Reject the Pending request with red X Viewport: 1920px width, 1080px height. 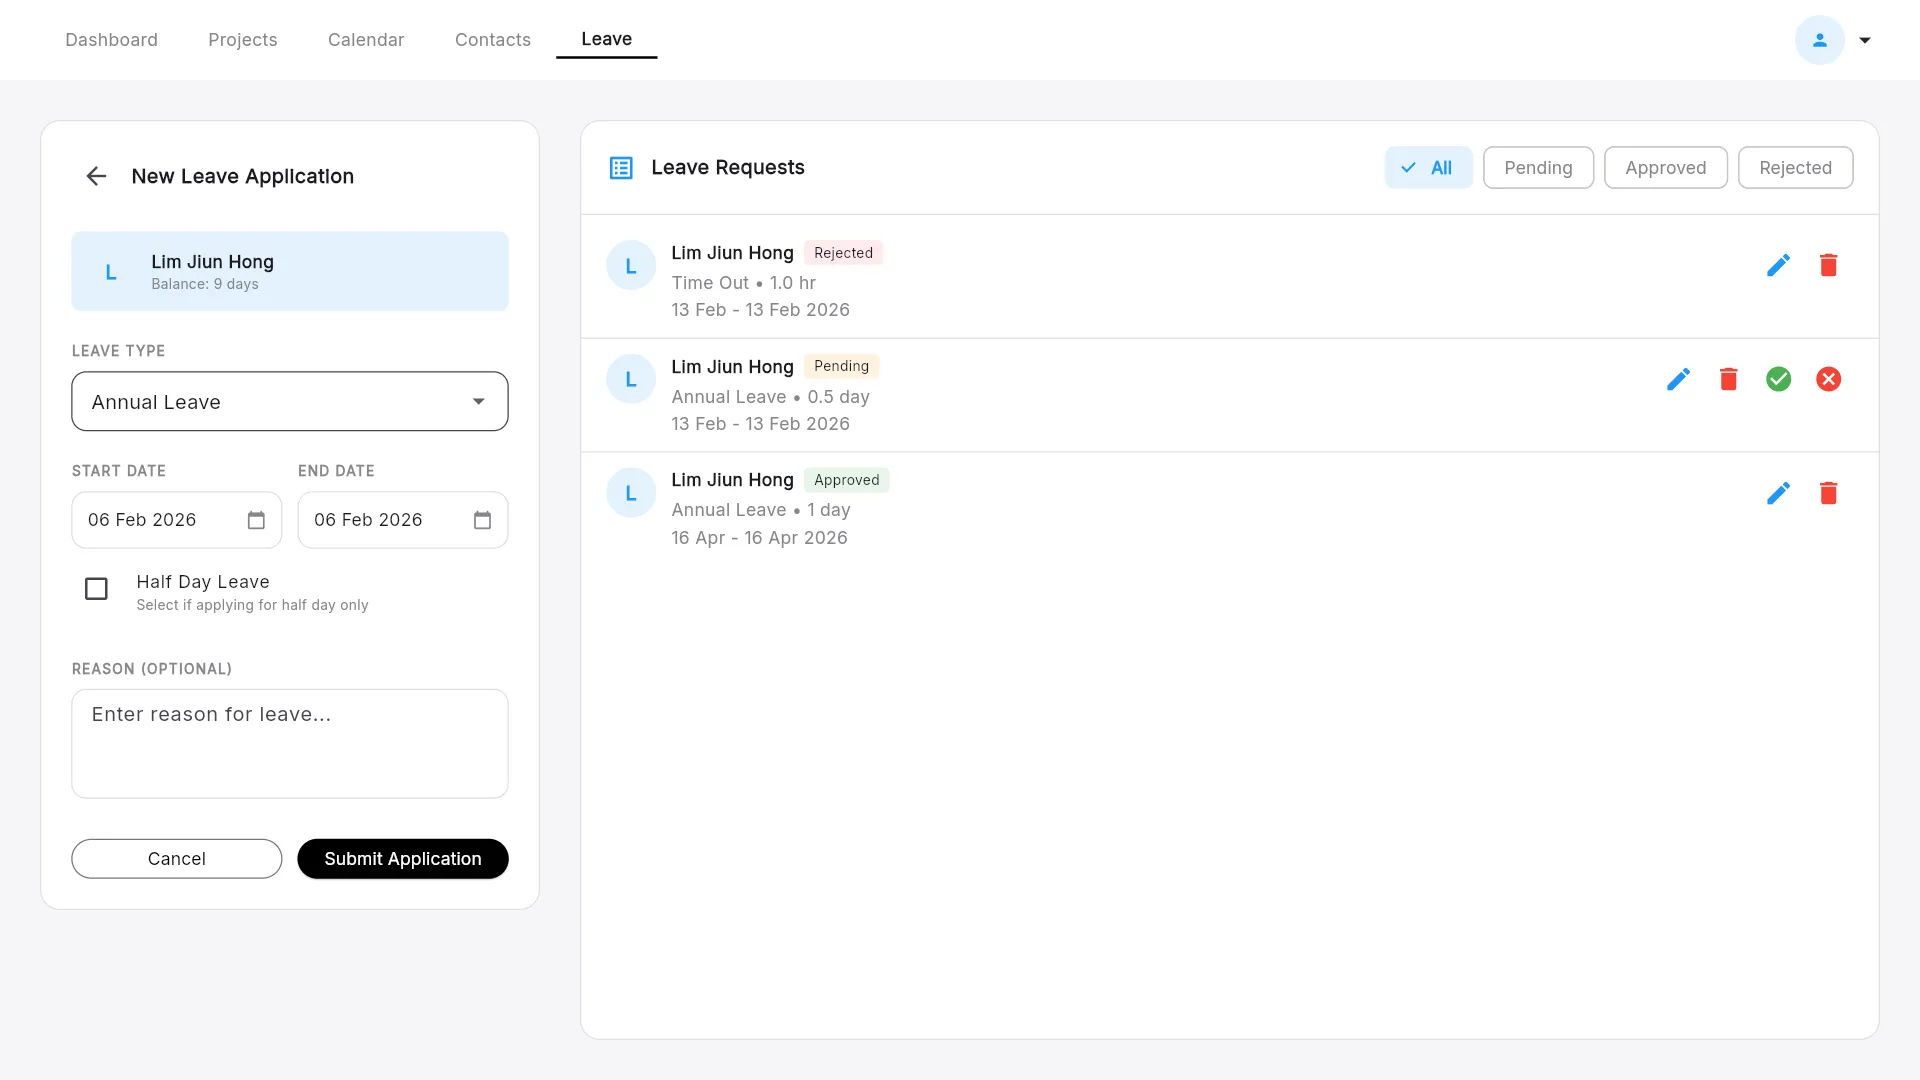[x=1828, y=379]
